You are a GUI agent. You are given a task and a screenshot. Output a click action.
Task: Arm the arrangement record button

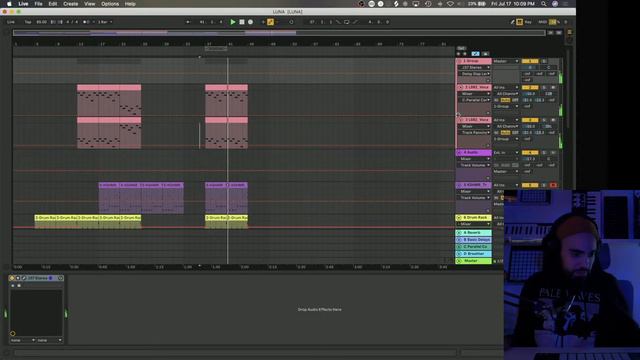click(x=251, y=22)
